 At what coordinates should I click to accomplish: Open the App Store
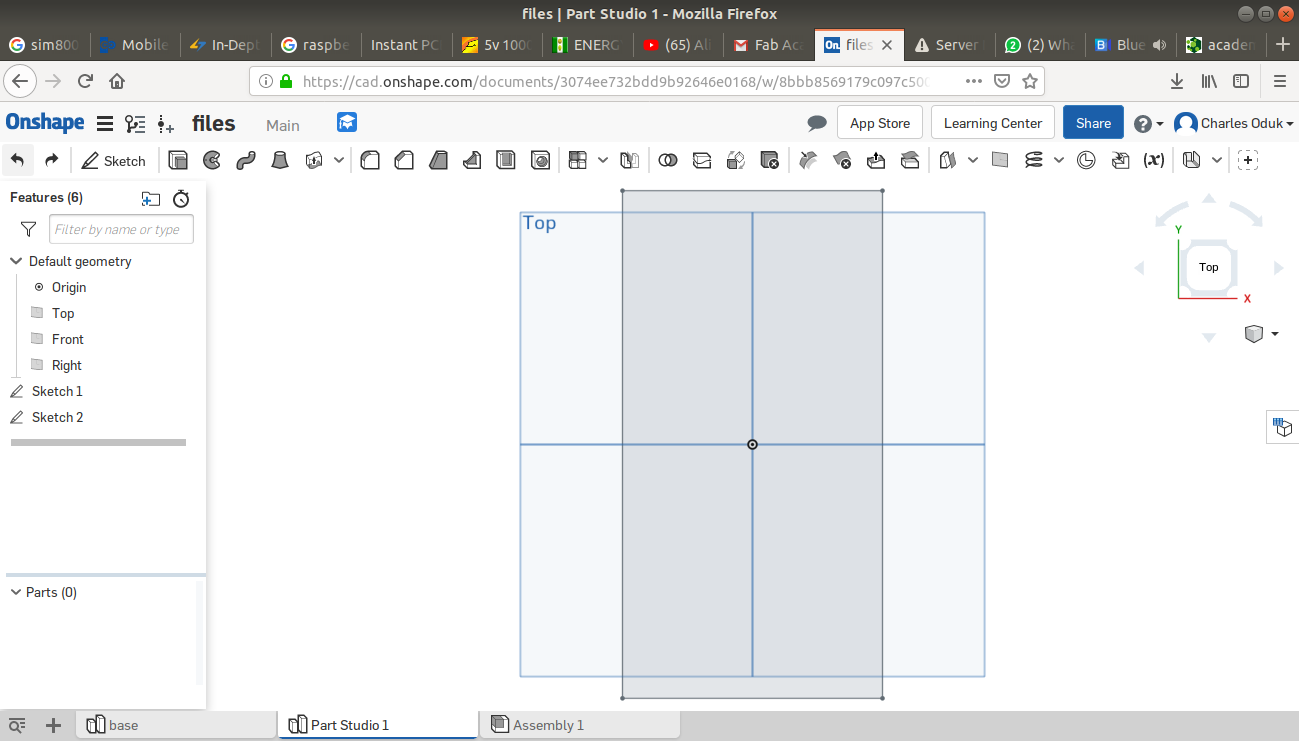tap(880, 123)
